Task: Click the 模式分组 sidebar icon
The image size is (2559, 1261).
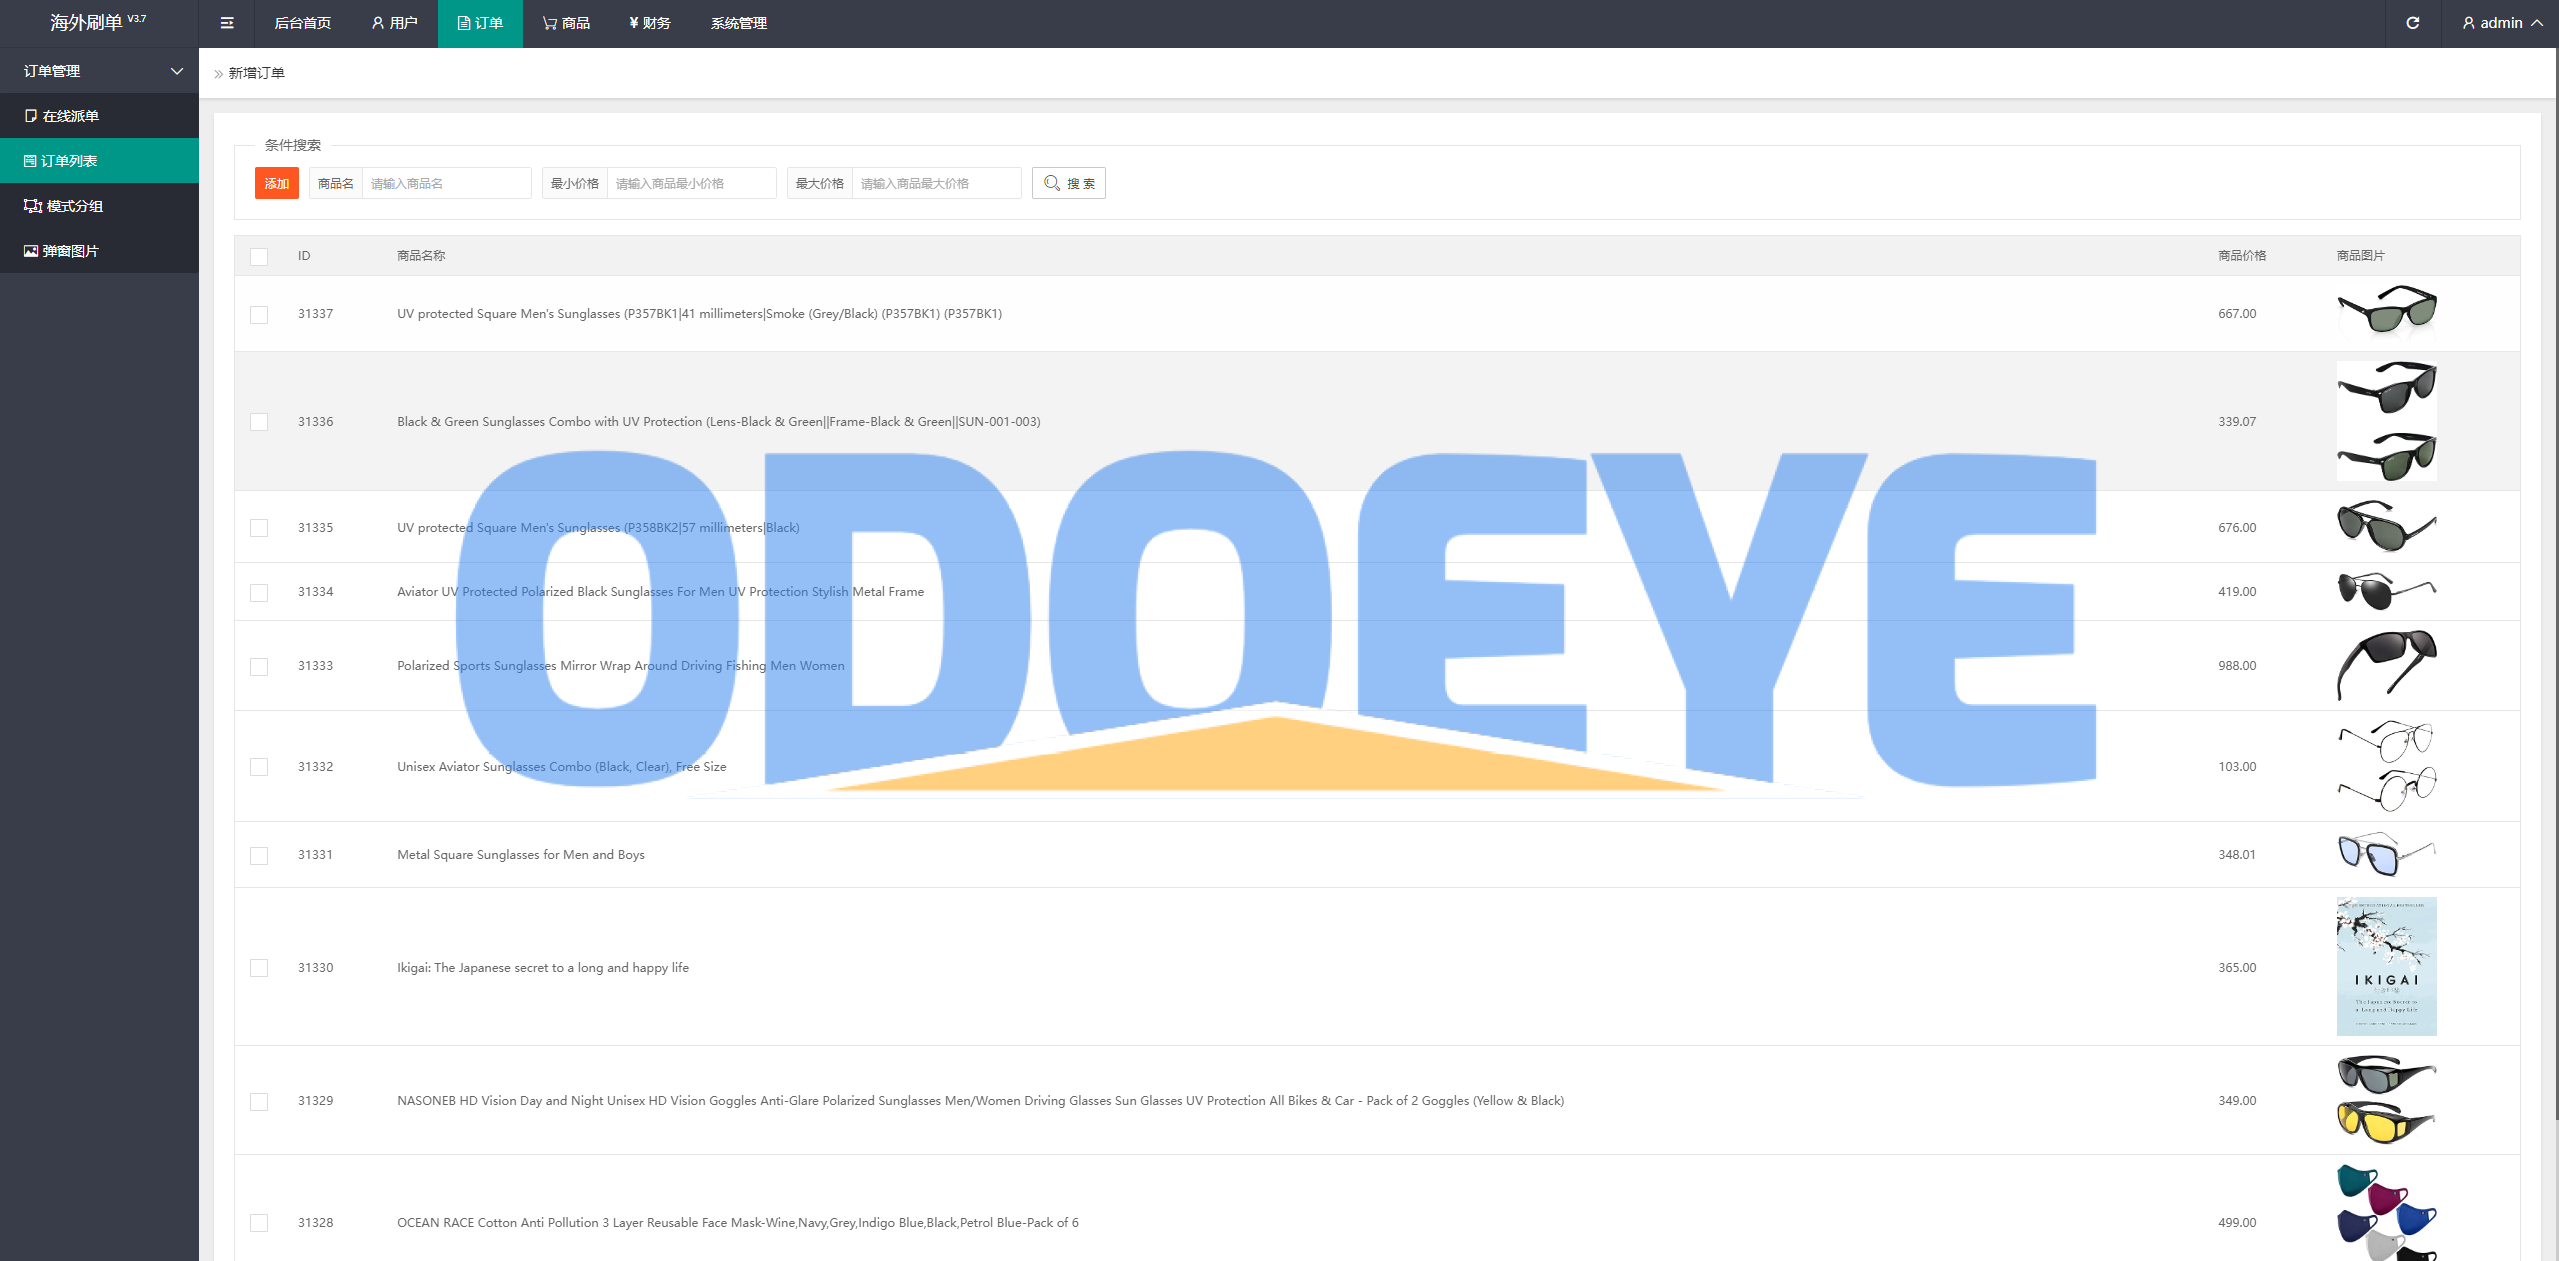Action: point(33,206)
